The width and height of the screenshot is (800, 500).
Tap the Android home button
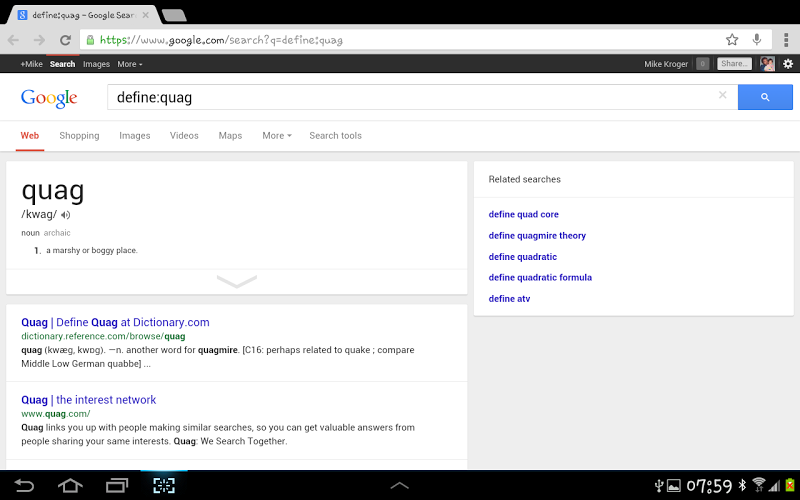(x=70, y=485)
